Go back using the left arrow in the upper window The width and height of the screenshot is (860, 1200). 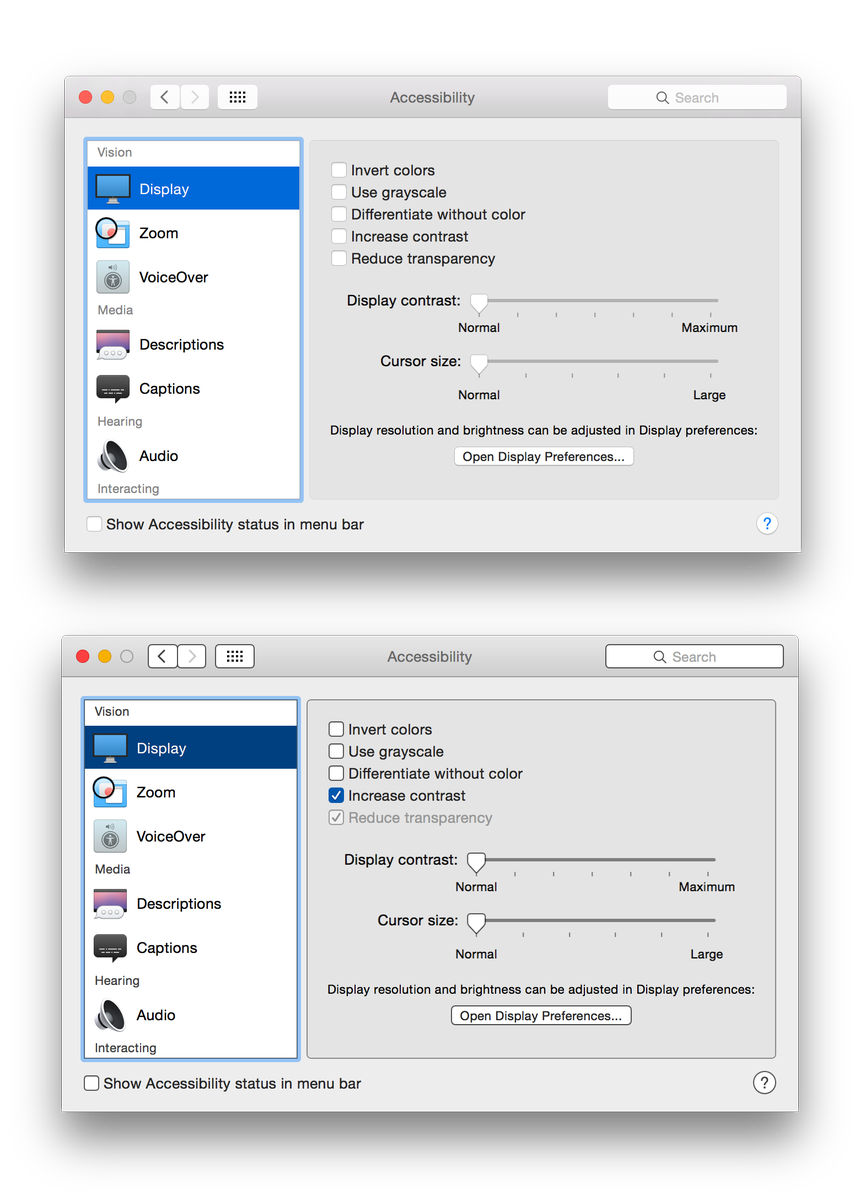165,97
